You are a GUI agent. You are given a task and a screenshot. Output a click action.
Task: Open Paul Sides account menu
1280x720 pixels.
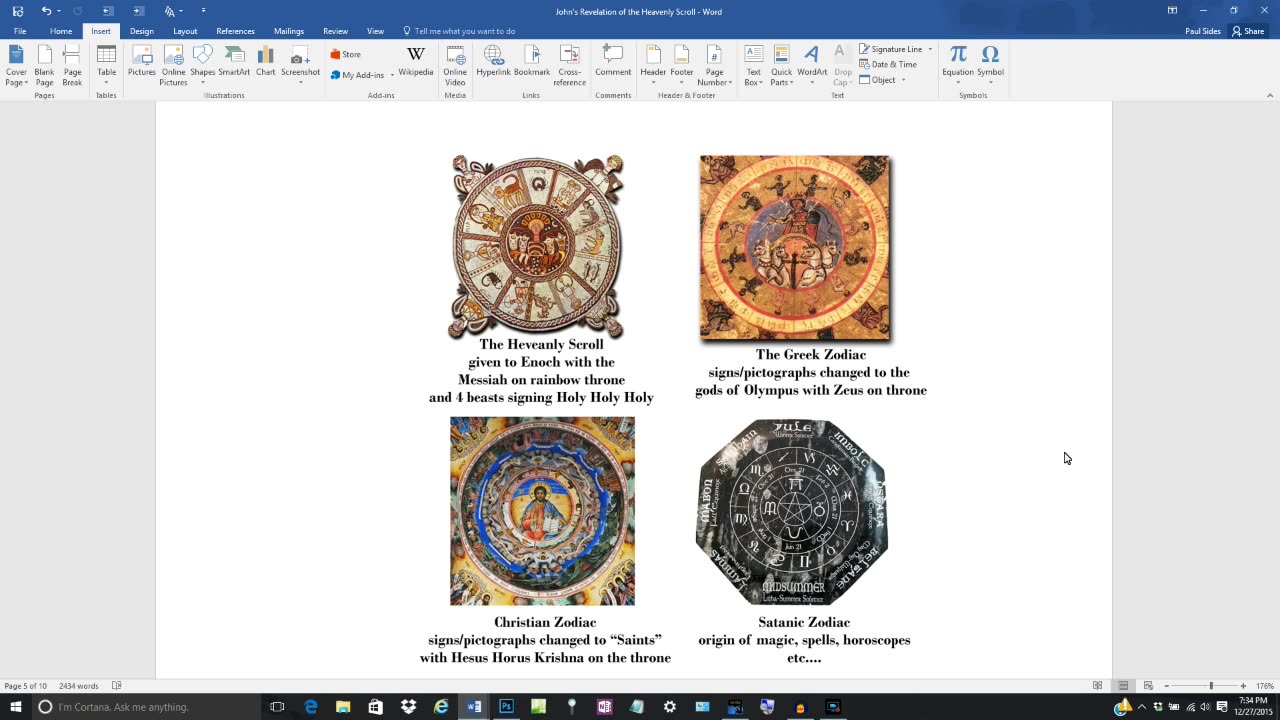coord(1202,31)
